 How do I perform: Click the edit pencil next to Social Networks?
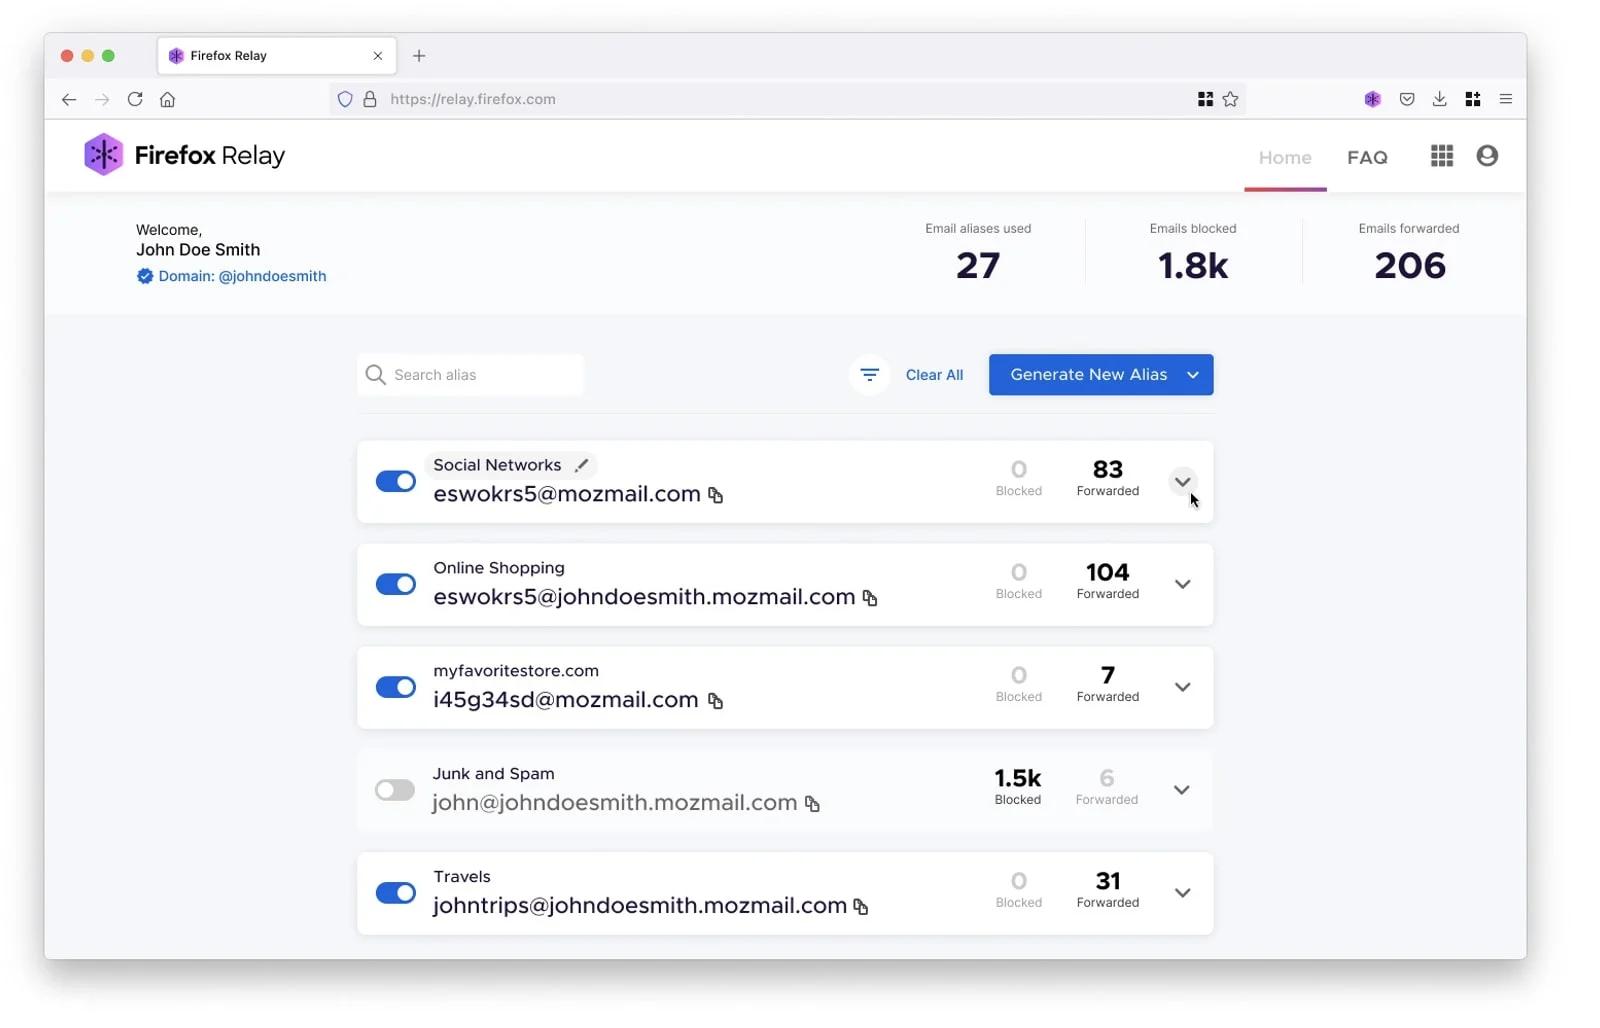[582, 464]
